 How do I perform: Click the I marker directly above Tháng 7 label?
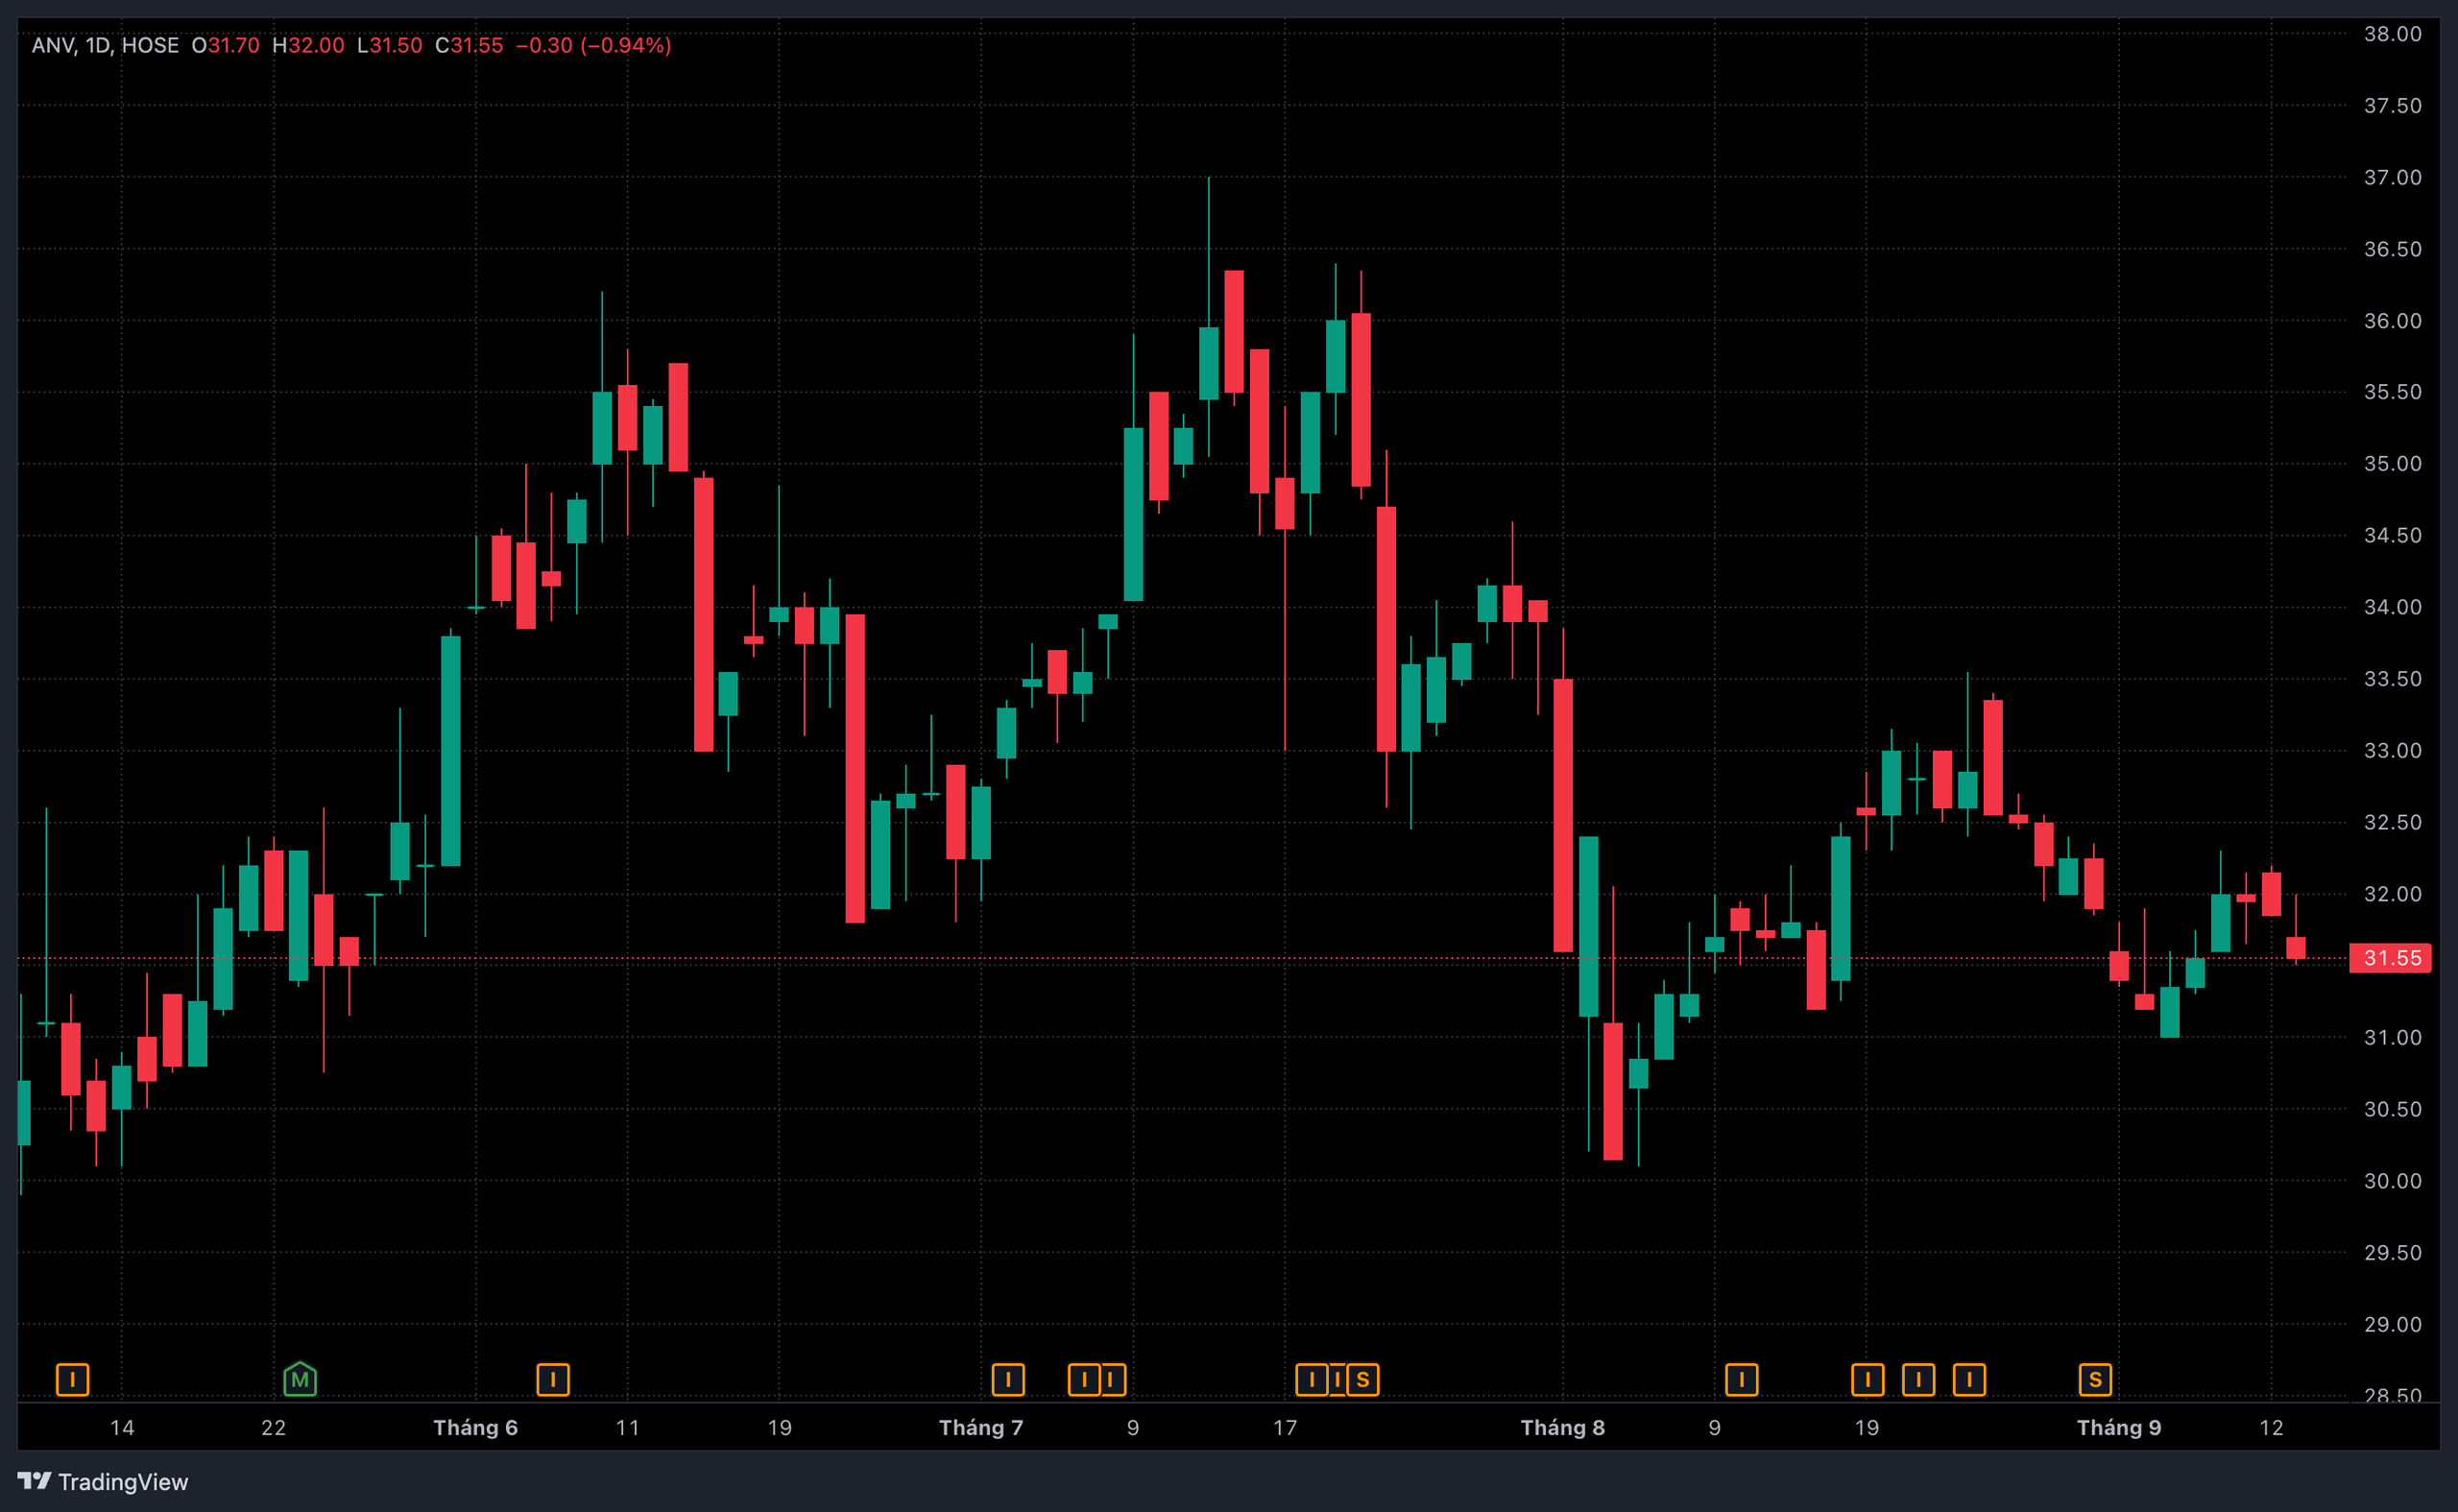point(1008,1380)
